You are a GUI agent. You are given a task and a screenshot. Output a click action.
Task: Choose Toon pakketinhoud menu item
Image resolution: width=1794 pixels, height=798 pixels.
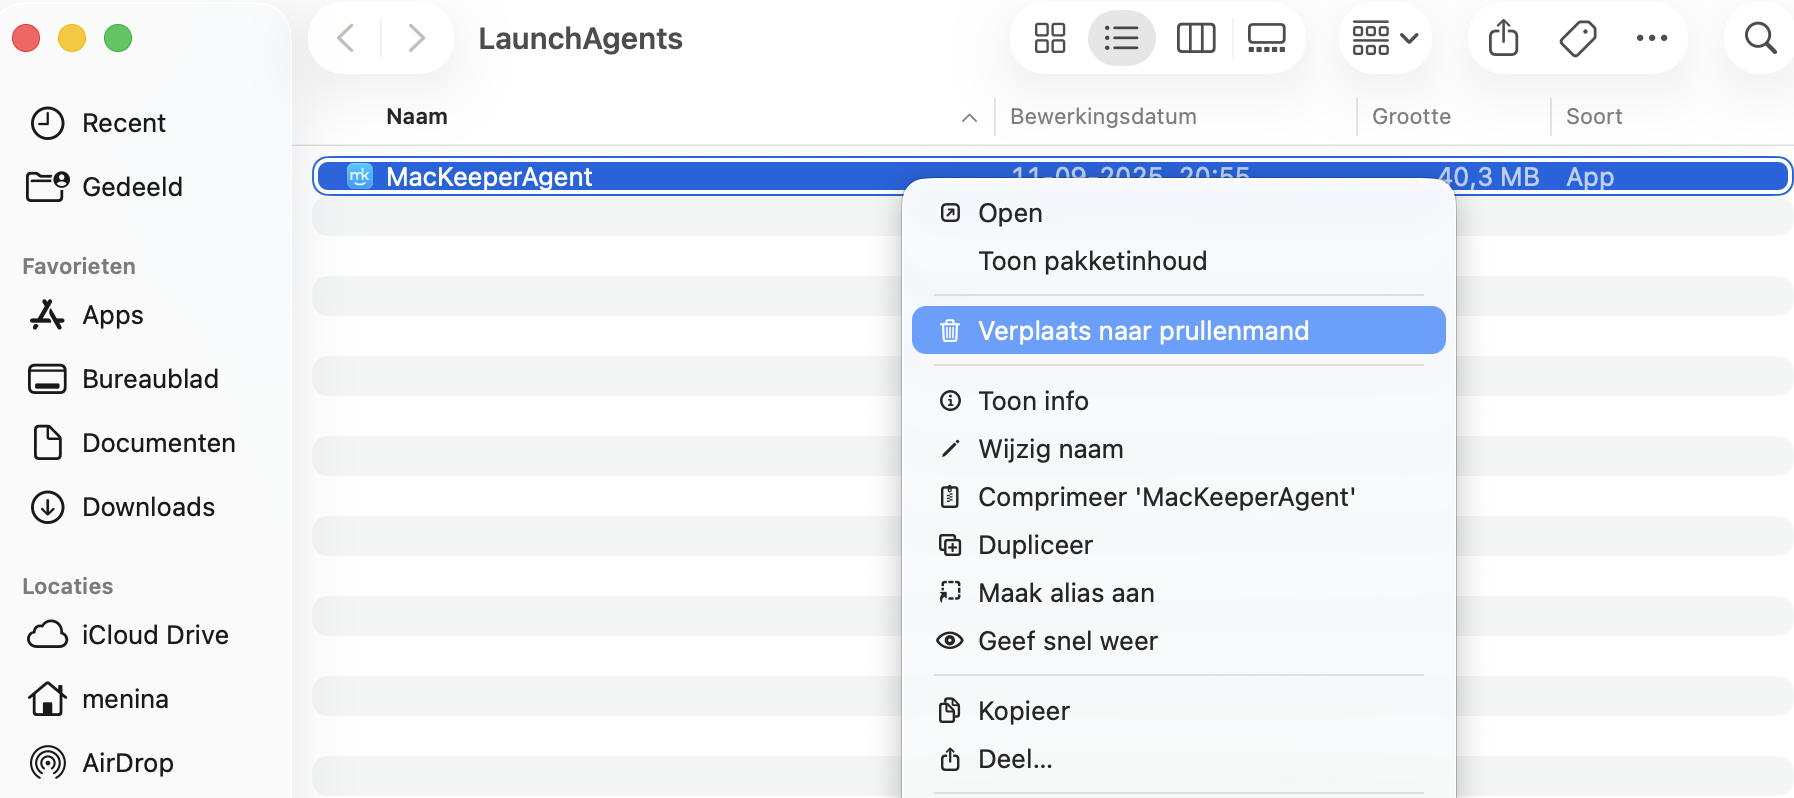tap(1178, 261)
